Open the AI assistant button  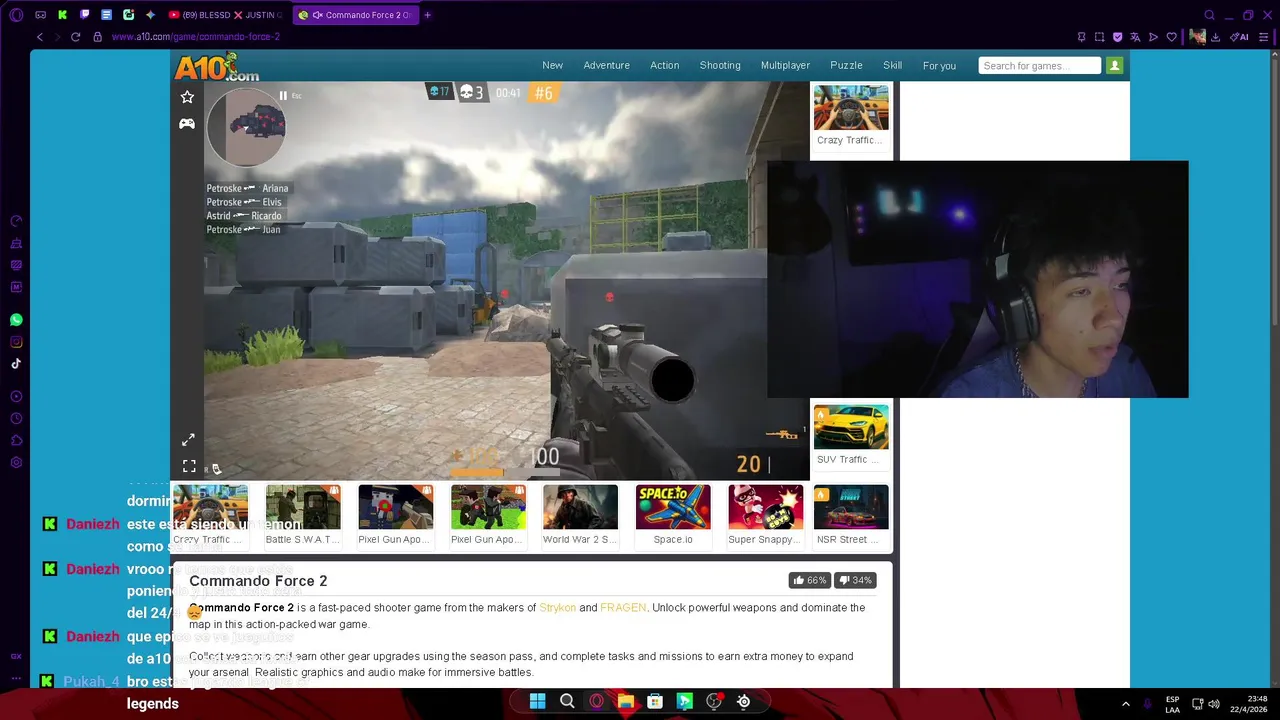coord(1238,37)
